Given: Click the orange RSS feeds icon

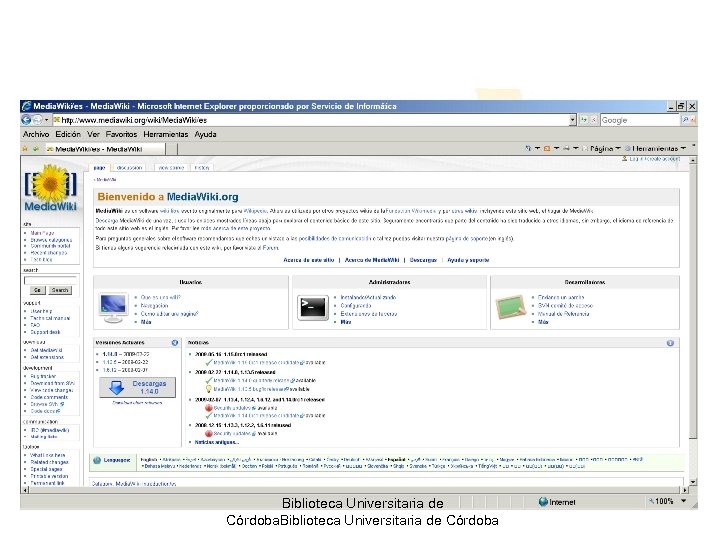Looking at the screenshot, I should (x=547, y=148).
